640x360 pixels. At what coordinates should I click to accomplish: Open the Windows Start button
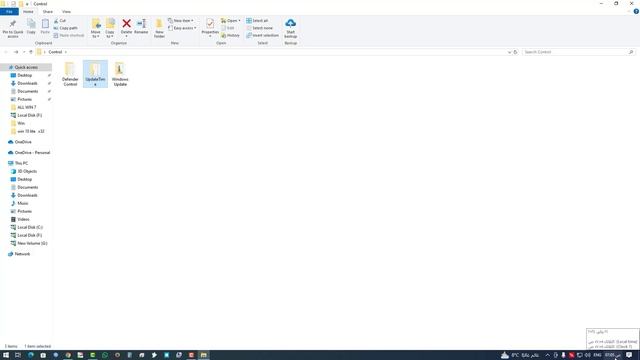point(6,355)
